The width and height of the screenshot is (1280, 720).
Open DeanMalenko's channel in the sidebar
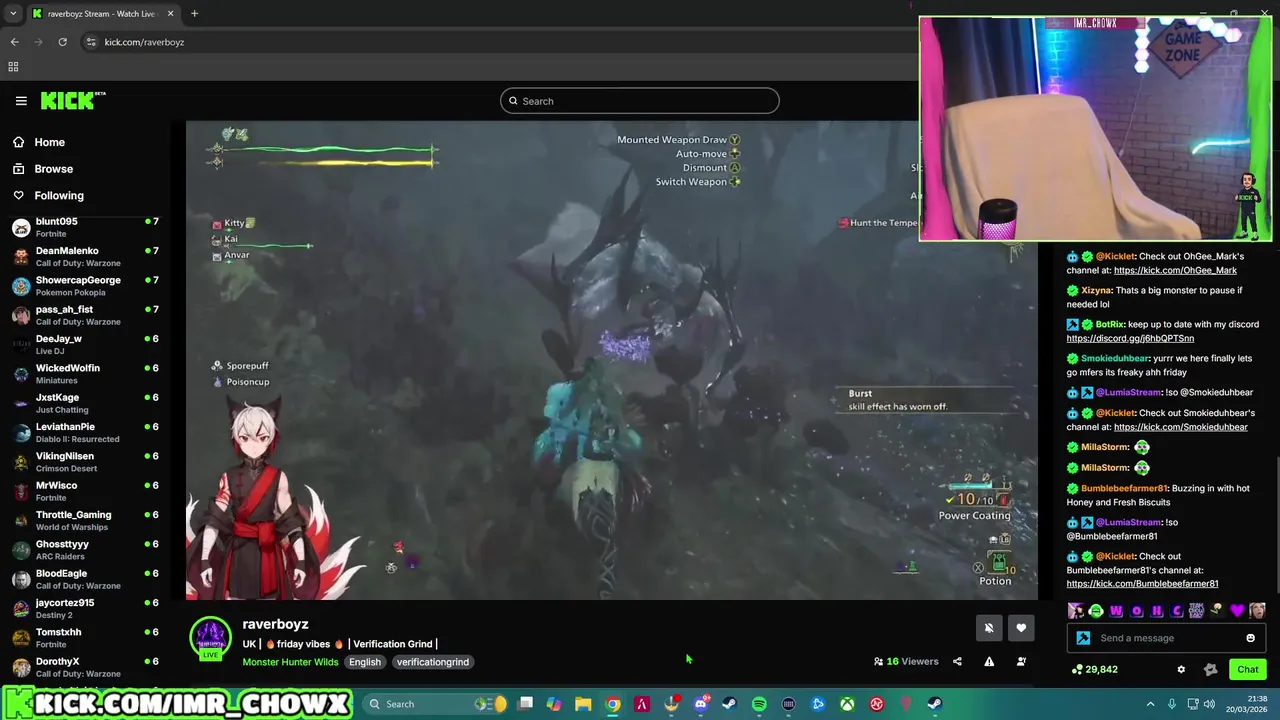[85, 257]
